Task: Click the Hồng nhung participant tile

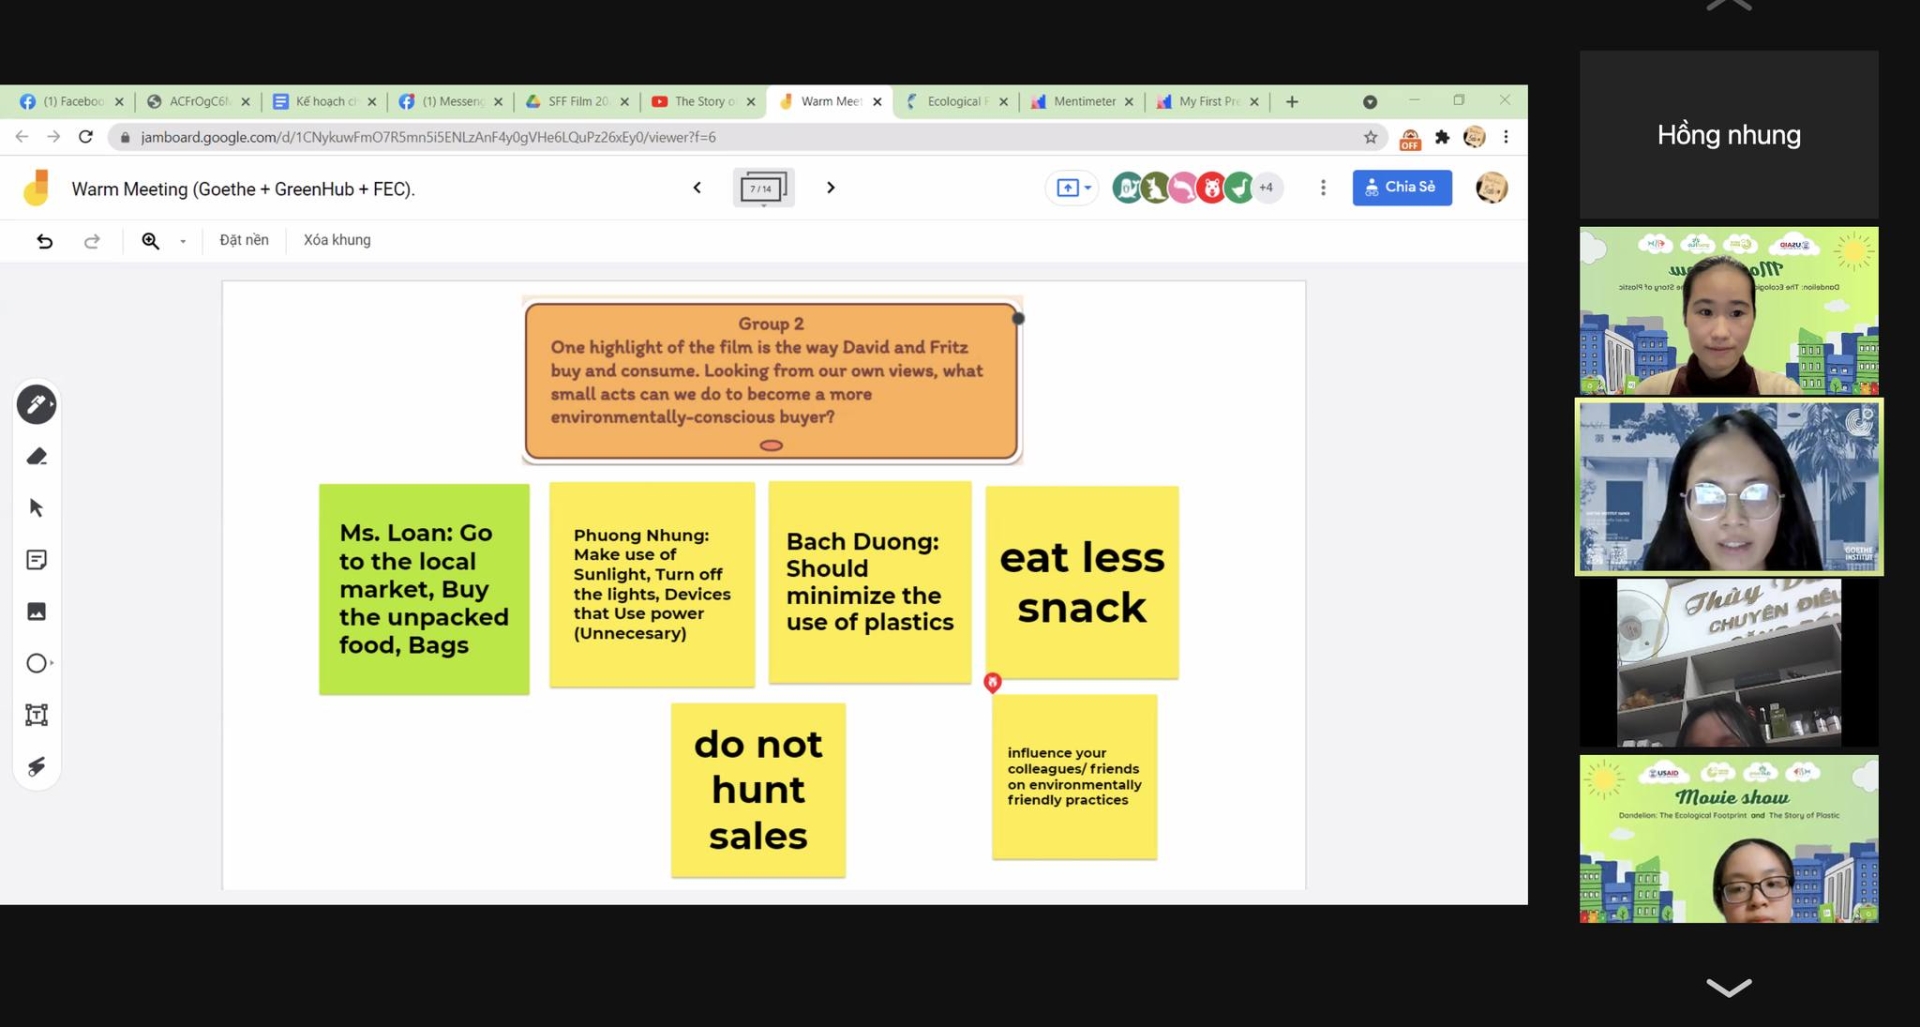Action: (1728, 135)
